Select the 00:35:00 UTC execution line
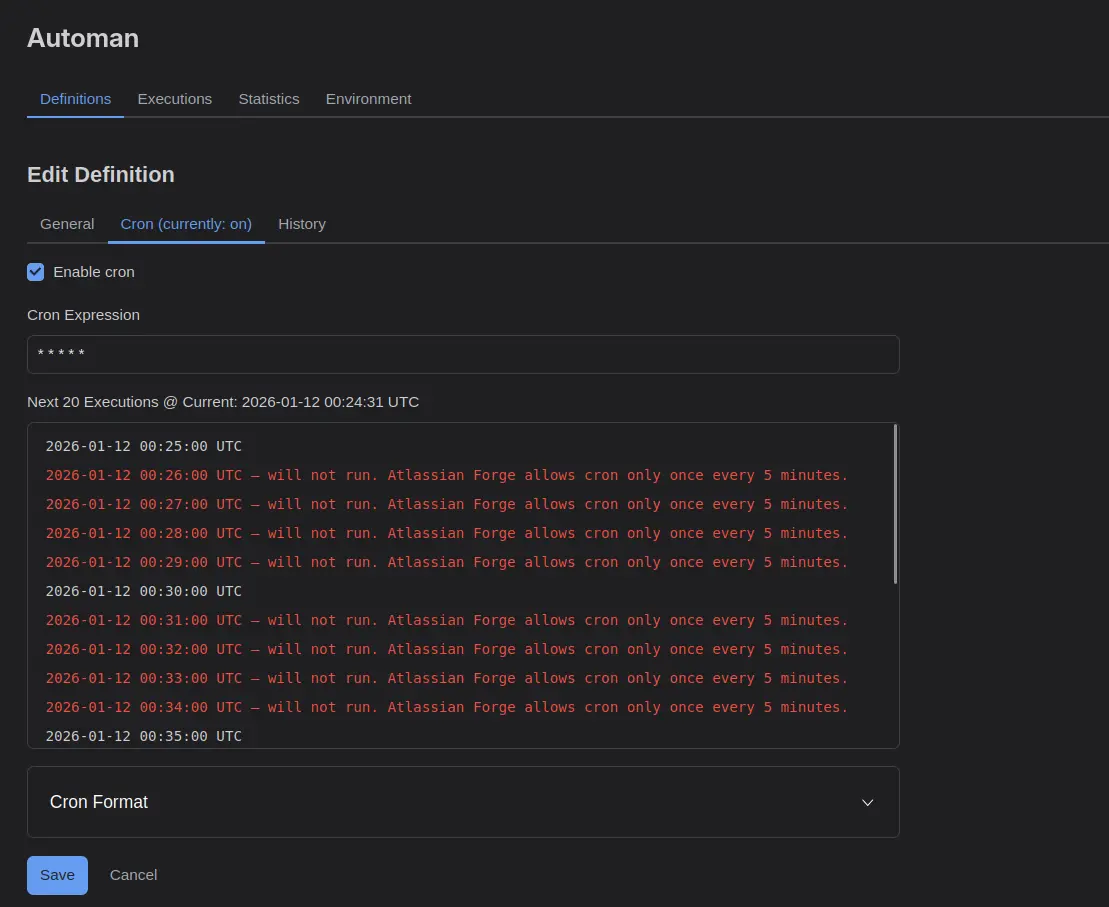The height and width of the screenshot is (907, 1109). pos(143,736)
